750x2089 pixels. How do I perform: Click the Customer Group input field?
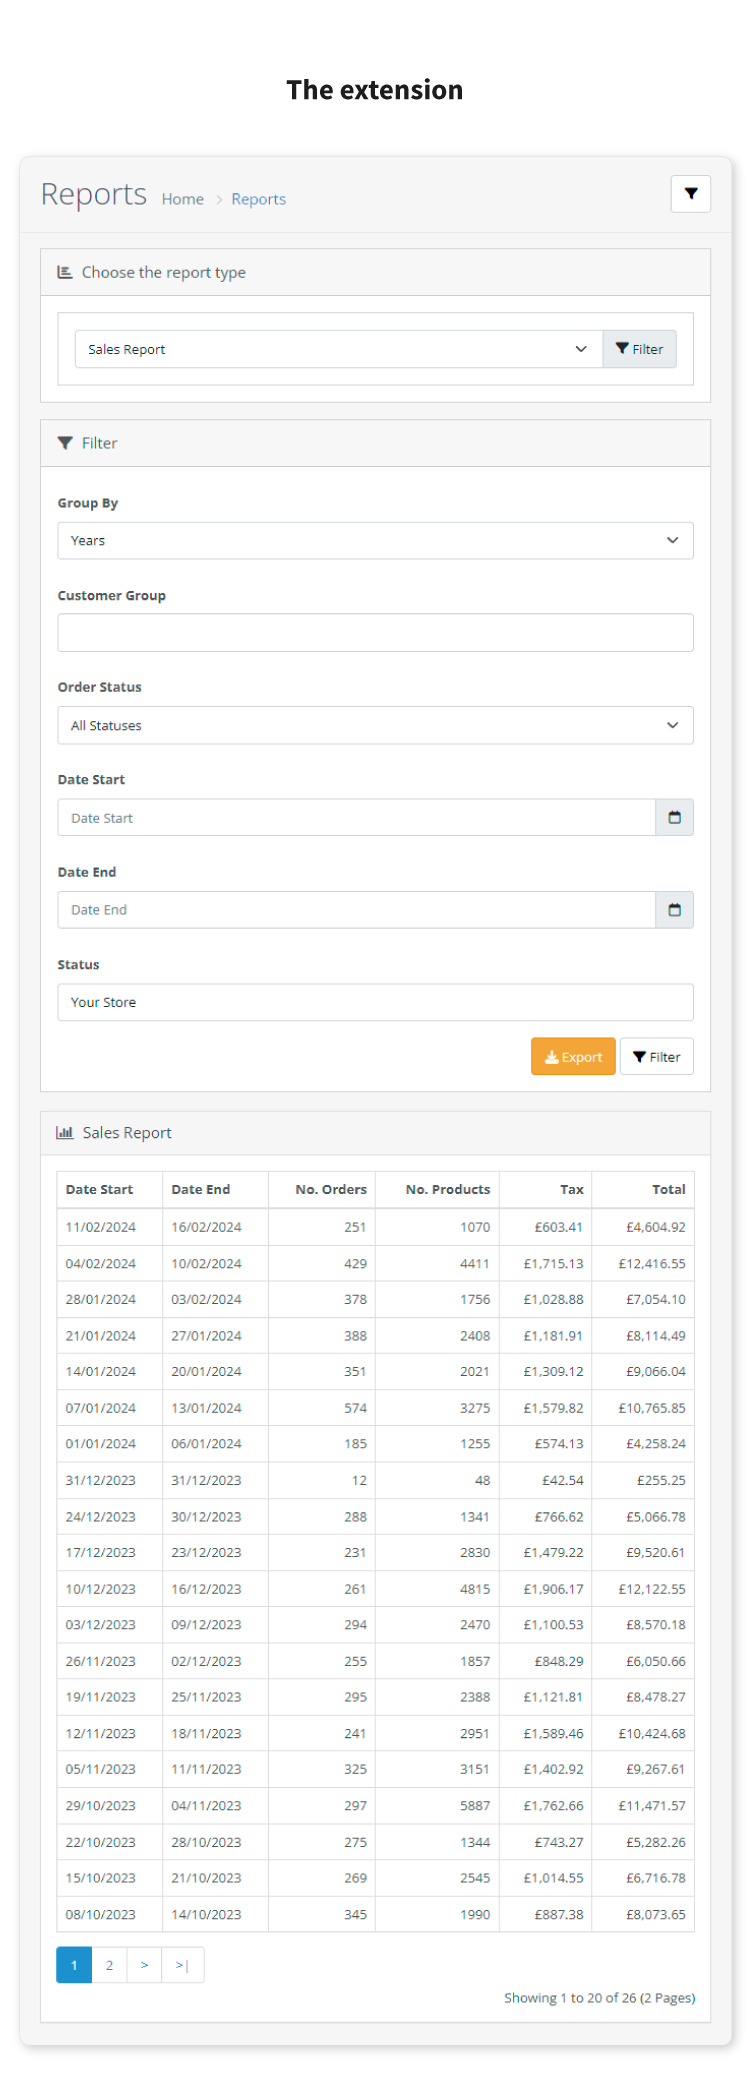[x=375, y=633]
